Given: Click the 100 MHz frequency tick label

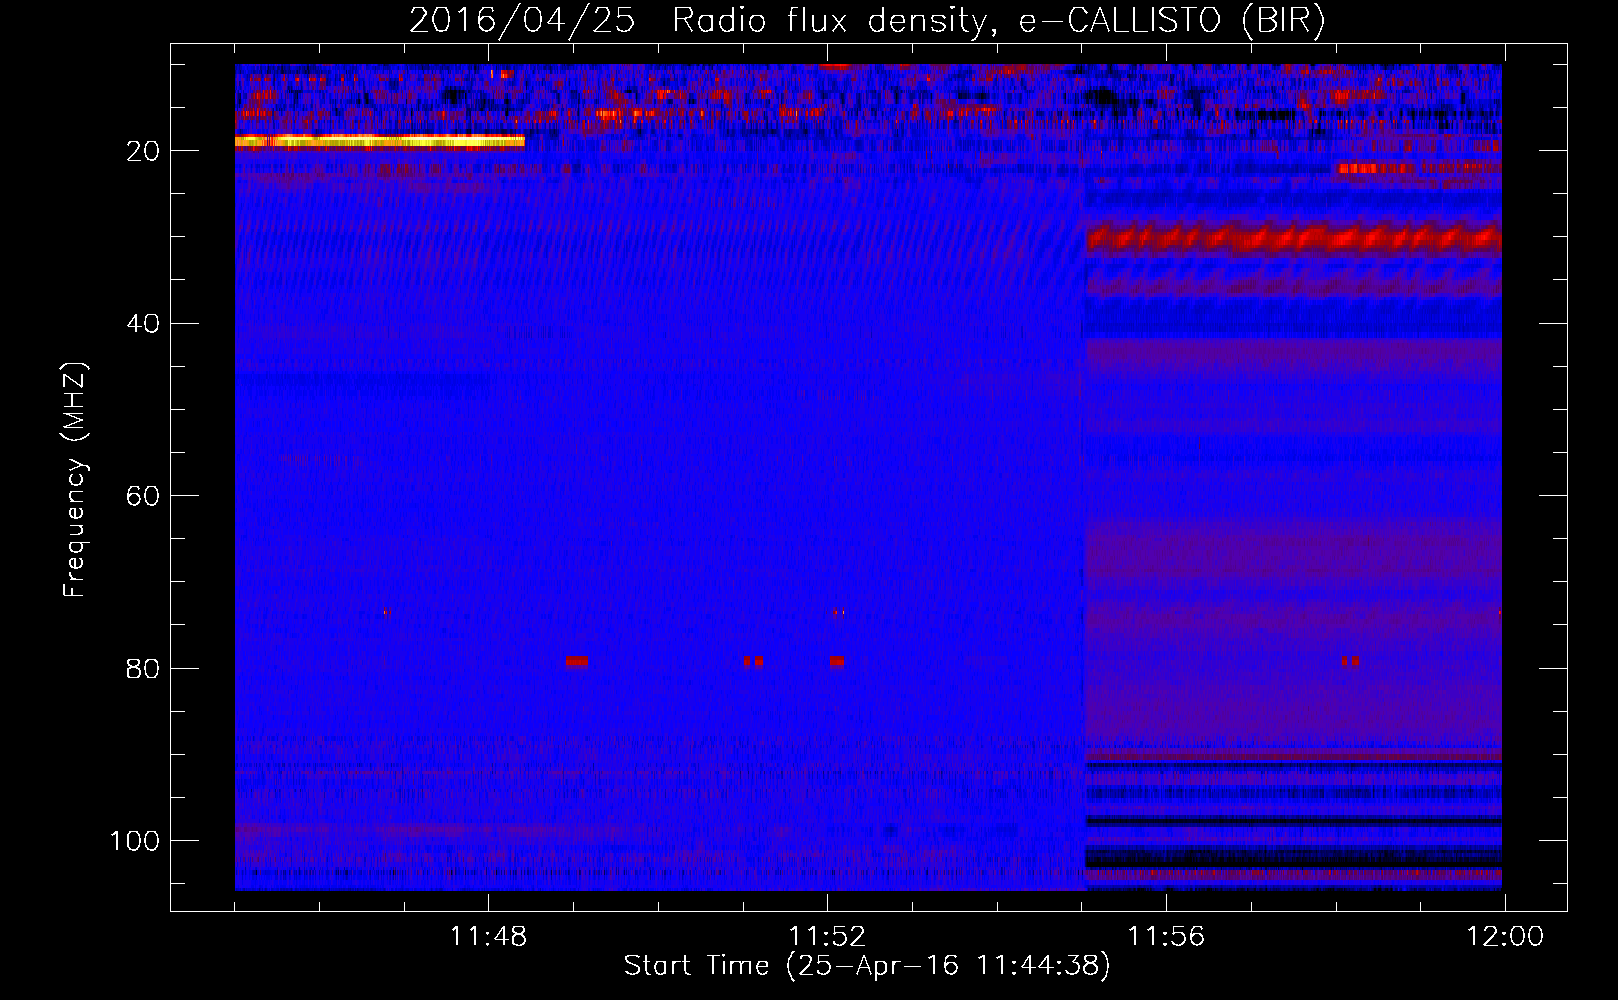Looking at the screenshot, I should click(135, 841).
